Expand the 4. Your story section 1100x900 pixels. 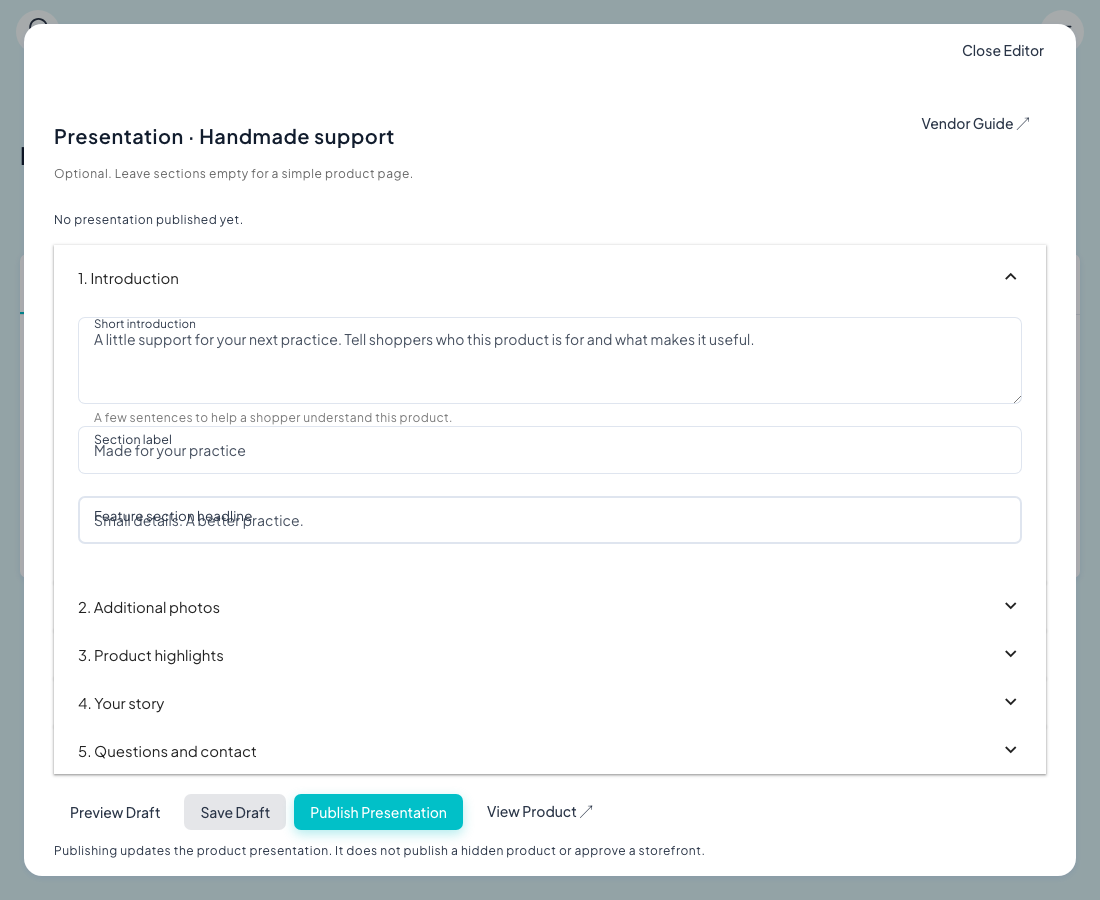pyautogui.click(x=549, y=703)
